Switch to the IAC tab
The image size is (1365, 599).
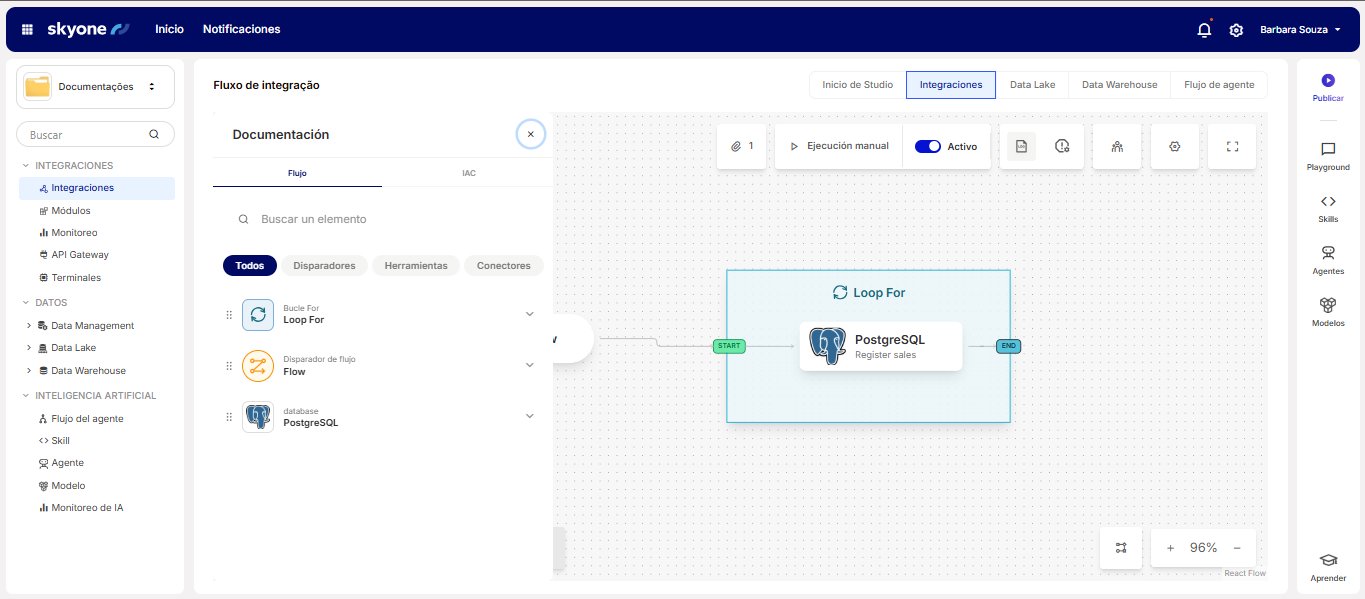pyautogui.click(x=468, y=173)
